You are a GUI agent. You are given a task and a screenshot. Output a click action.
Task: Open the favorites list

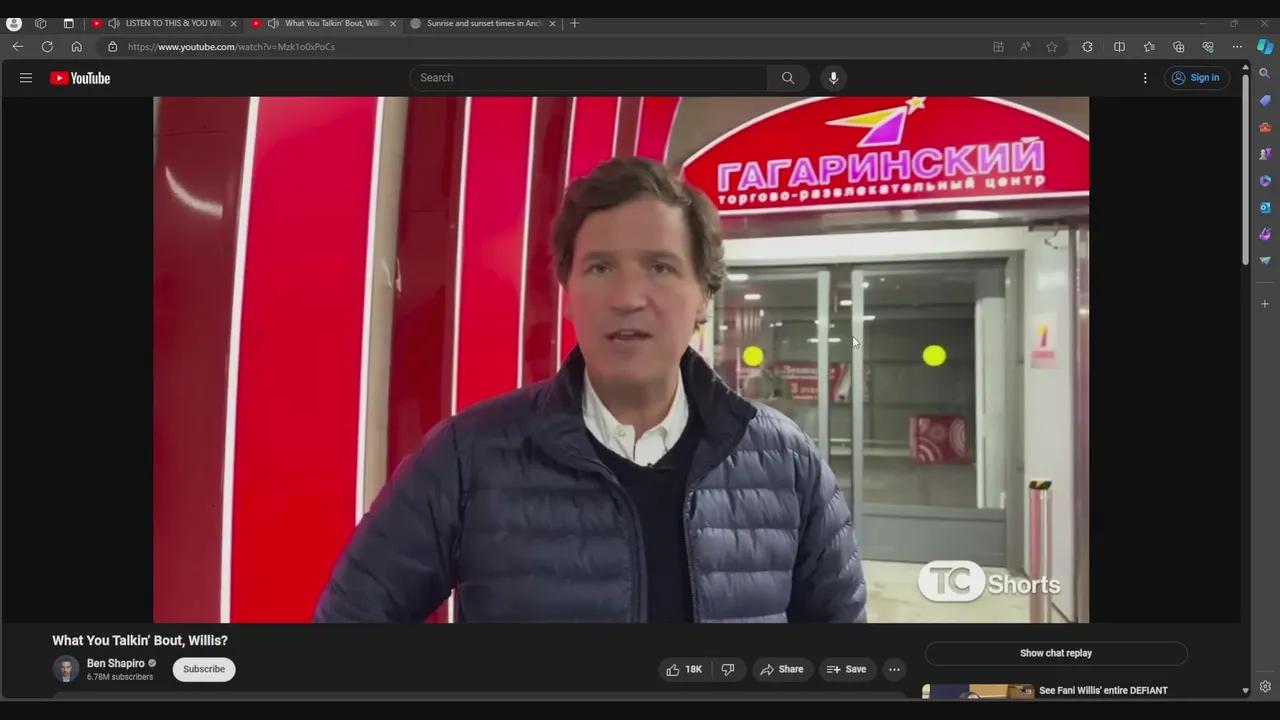[x=1149, y=46]
